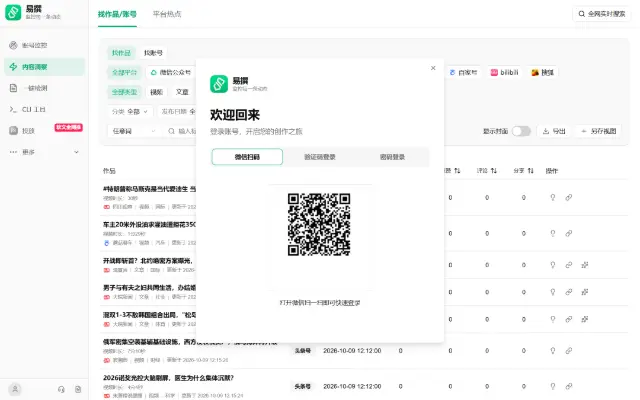Select the 找作品 segment
This screenshot has width=640, height=400.
(121, 53)
